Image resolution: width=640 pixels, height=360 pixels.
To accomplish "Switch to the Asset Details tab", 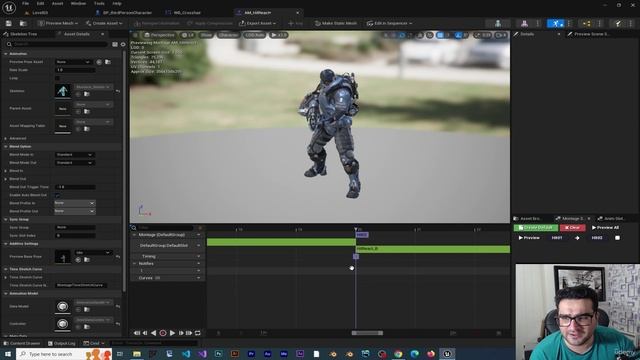I will [x=76, y=34].
